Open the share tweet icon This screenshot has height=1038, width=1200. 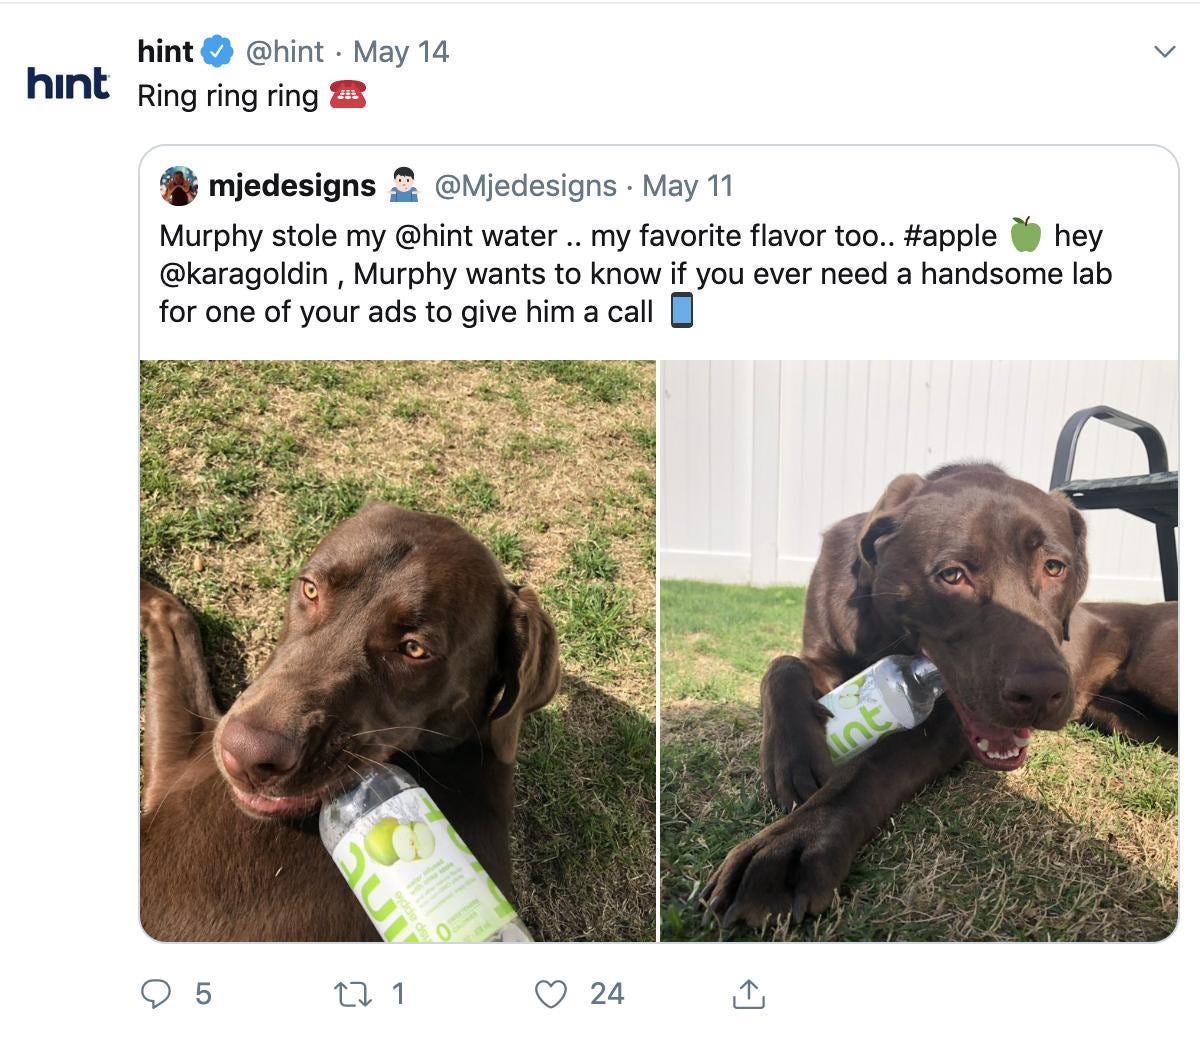pos(748,993)
